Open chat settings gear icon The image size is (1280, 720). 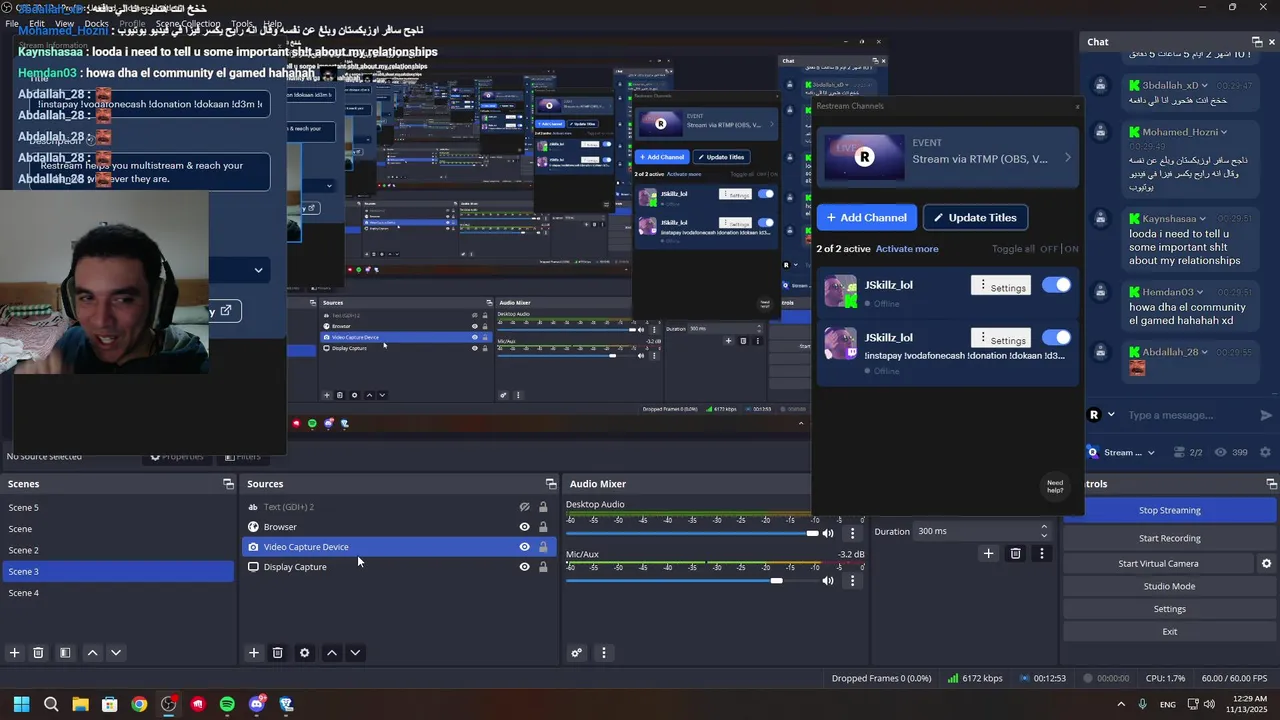coord(1266,452)
